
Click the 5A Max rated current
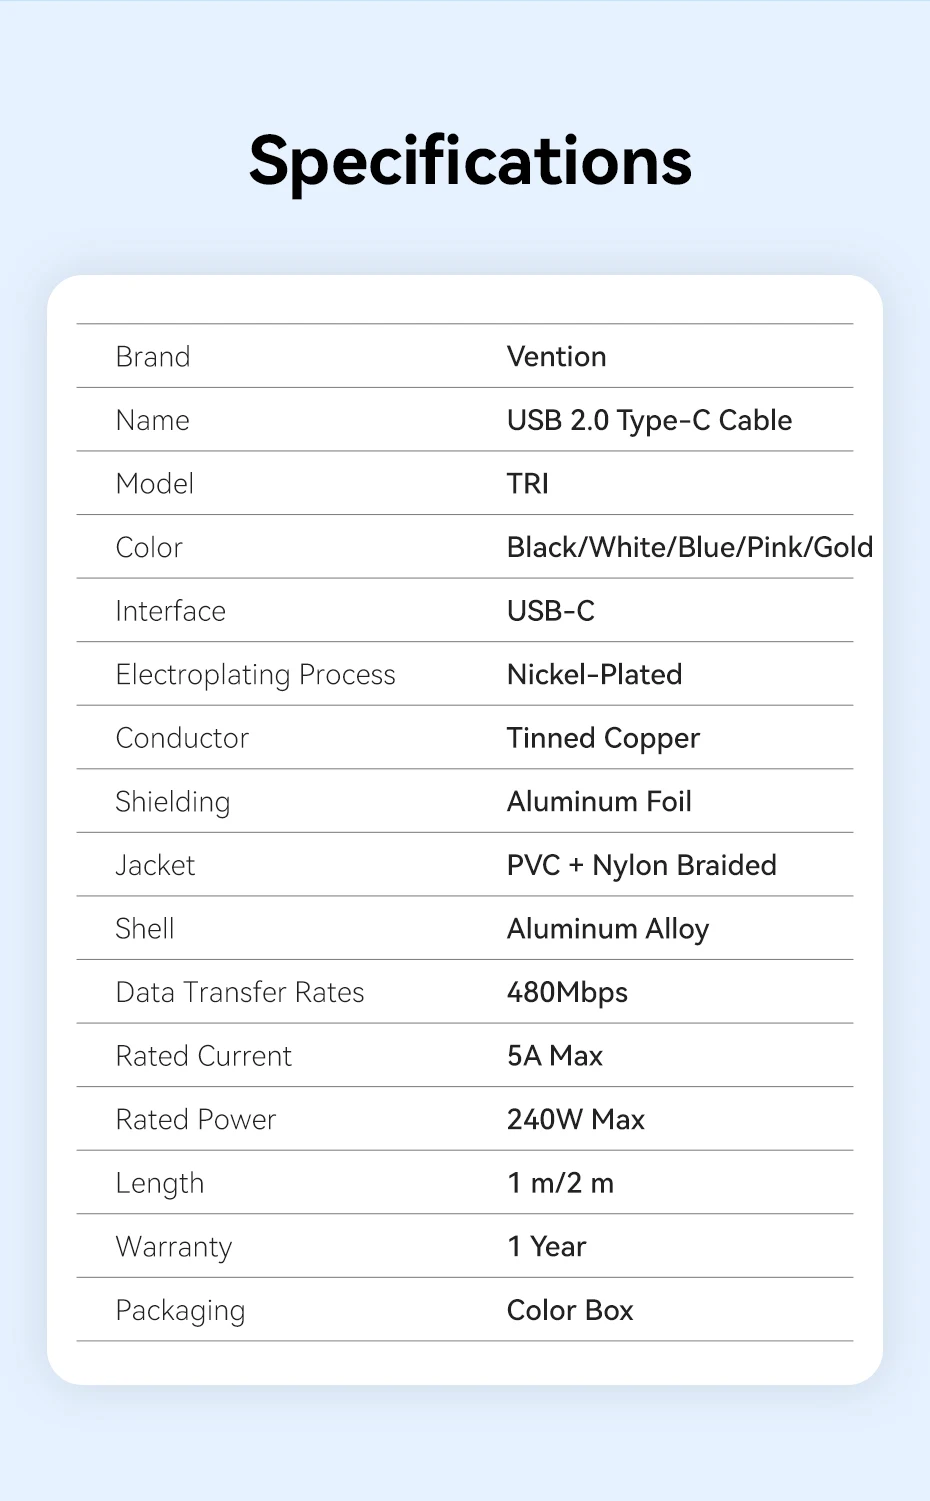click(x=555, y=1056)
